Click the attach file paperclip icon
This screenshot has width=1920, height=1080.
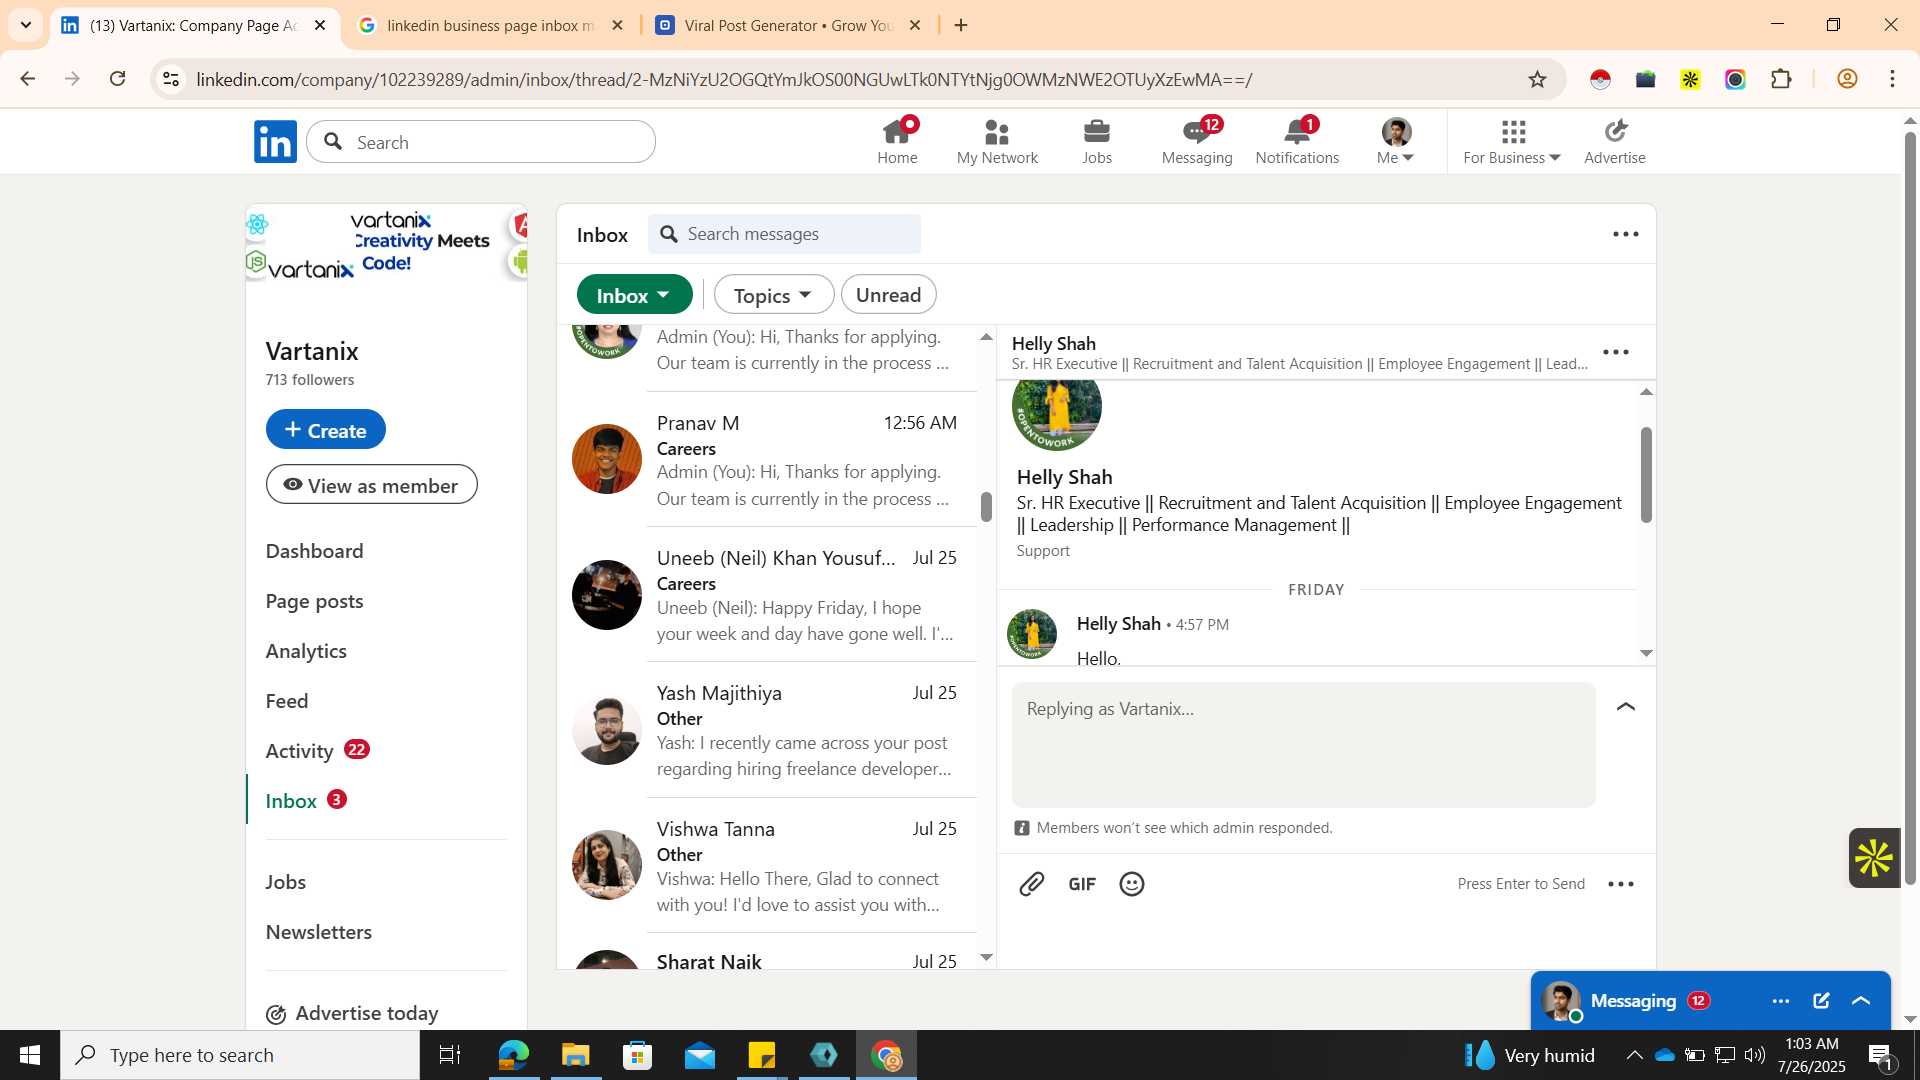pos(1032,884)
